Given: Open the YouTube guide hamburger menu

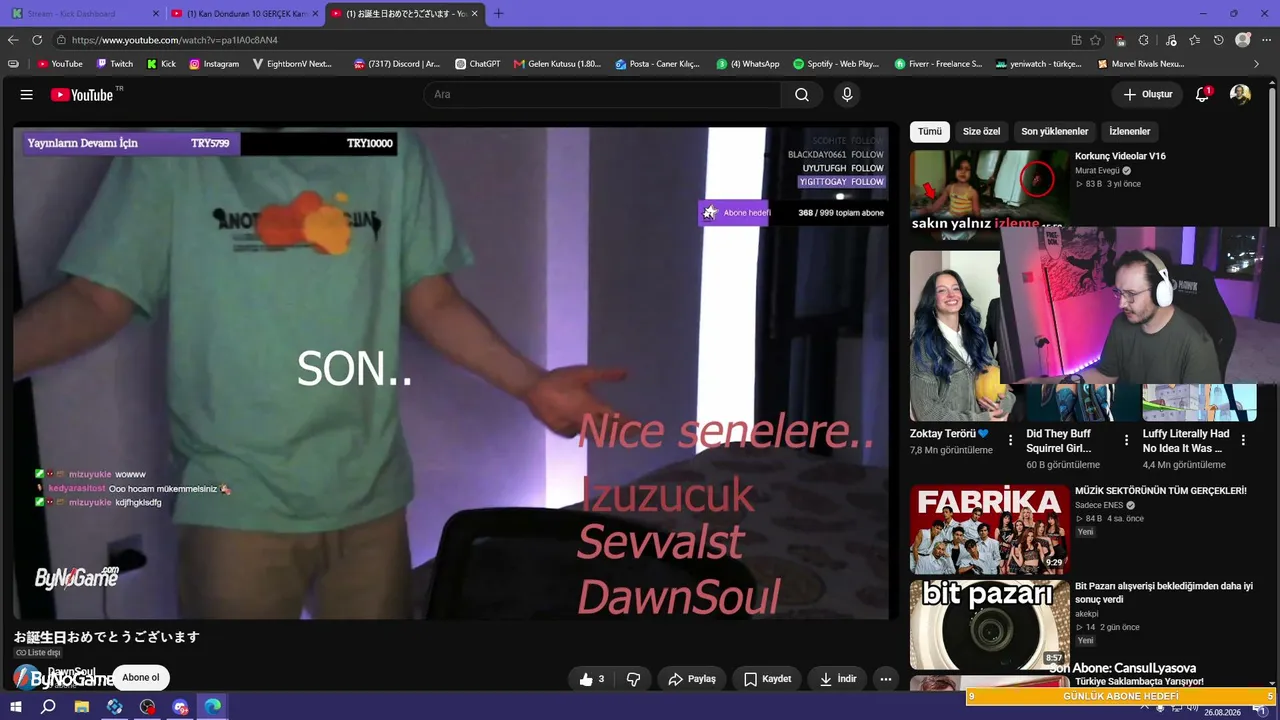Looking at the screenshot, I should pyautogui.click(x=27, y=94).
